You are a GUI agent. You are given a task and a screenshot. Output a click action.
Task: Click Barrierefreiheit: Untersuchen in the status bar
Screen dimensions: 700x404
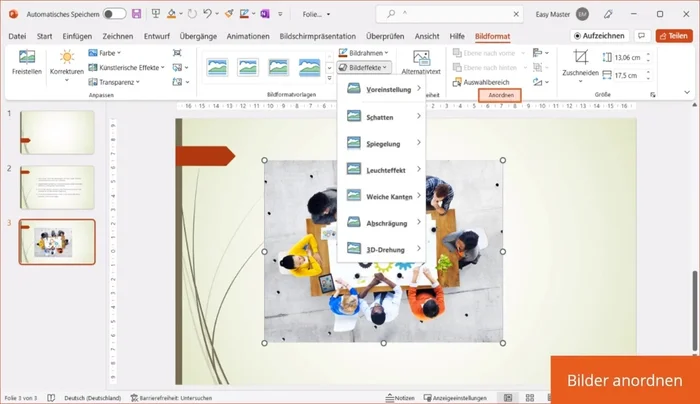pos(177,397)
